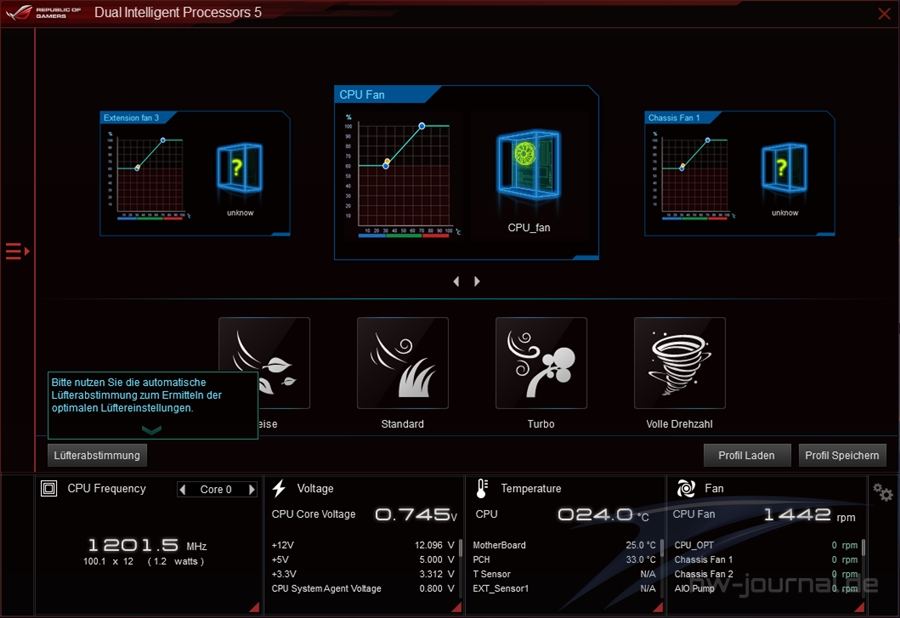This screenshot has height=618, width=900.
Task: Click the Fan list scrollbar
Action: pos(863,547)
